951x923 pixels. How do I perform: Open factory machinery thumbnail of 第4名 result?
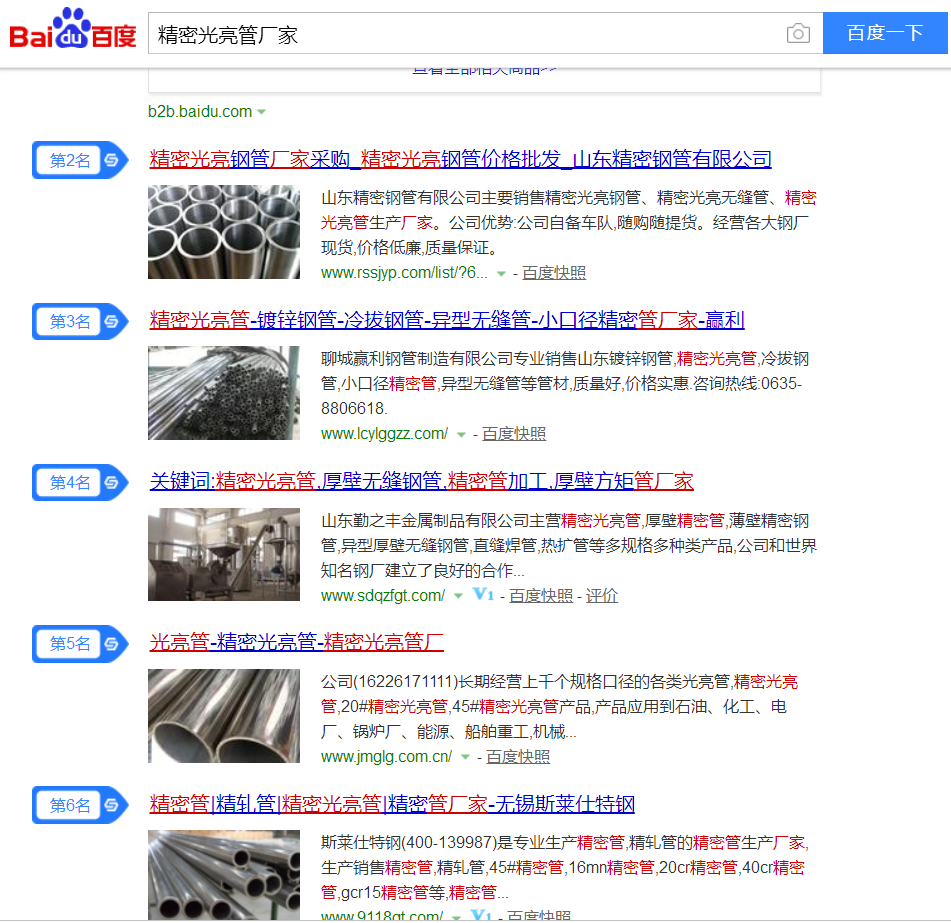[224, 554]
